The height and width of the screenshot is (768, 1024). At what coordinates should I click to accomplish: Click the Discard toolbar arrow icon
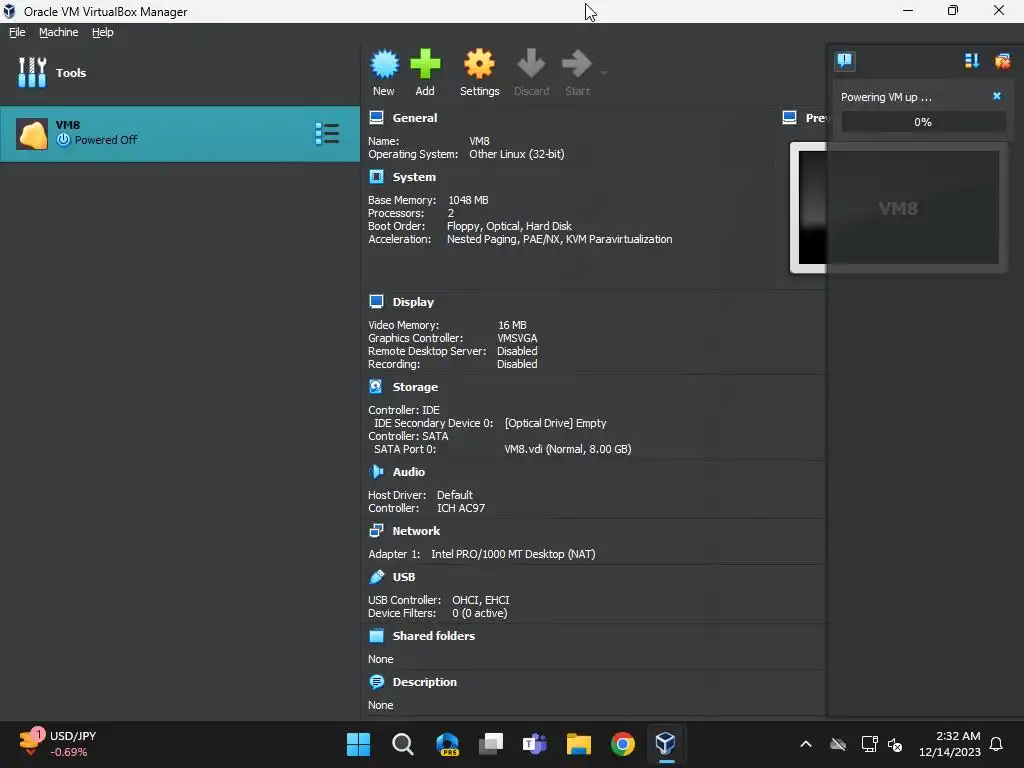(531, 64)
